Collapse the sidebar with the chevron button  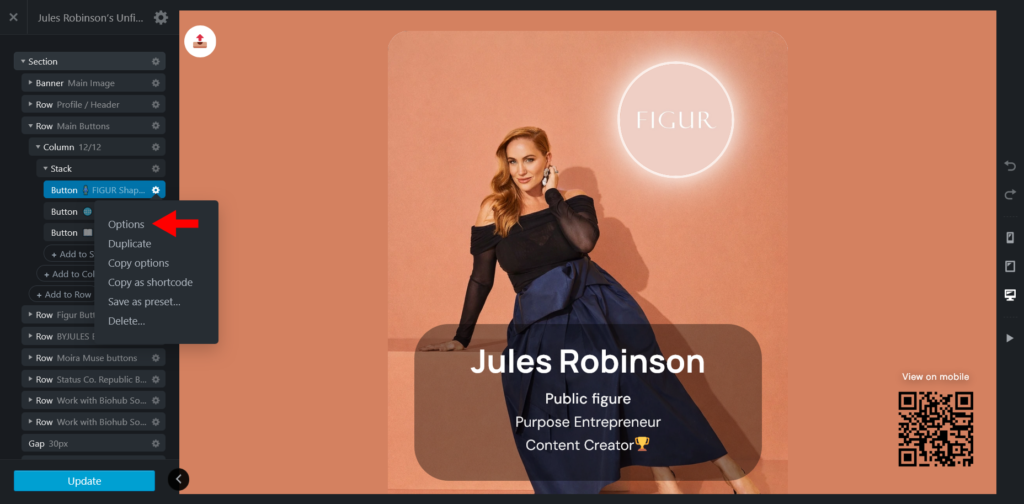tap(178, 479)
